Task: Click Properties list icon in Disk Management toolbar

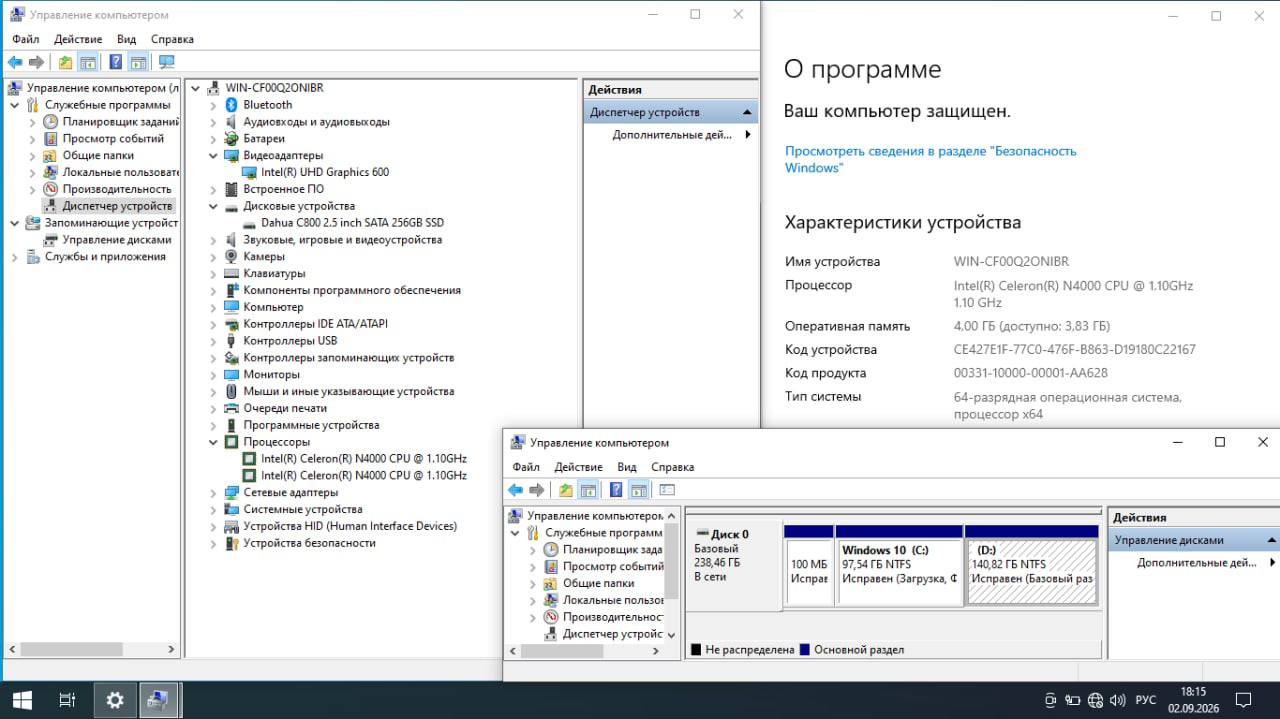Action: click(667, 490)
